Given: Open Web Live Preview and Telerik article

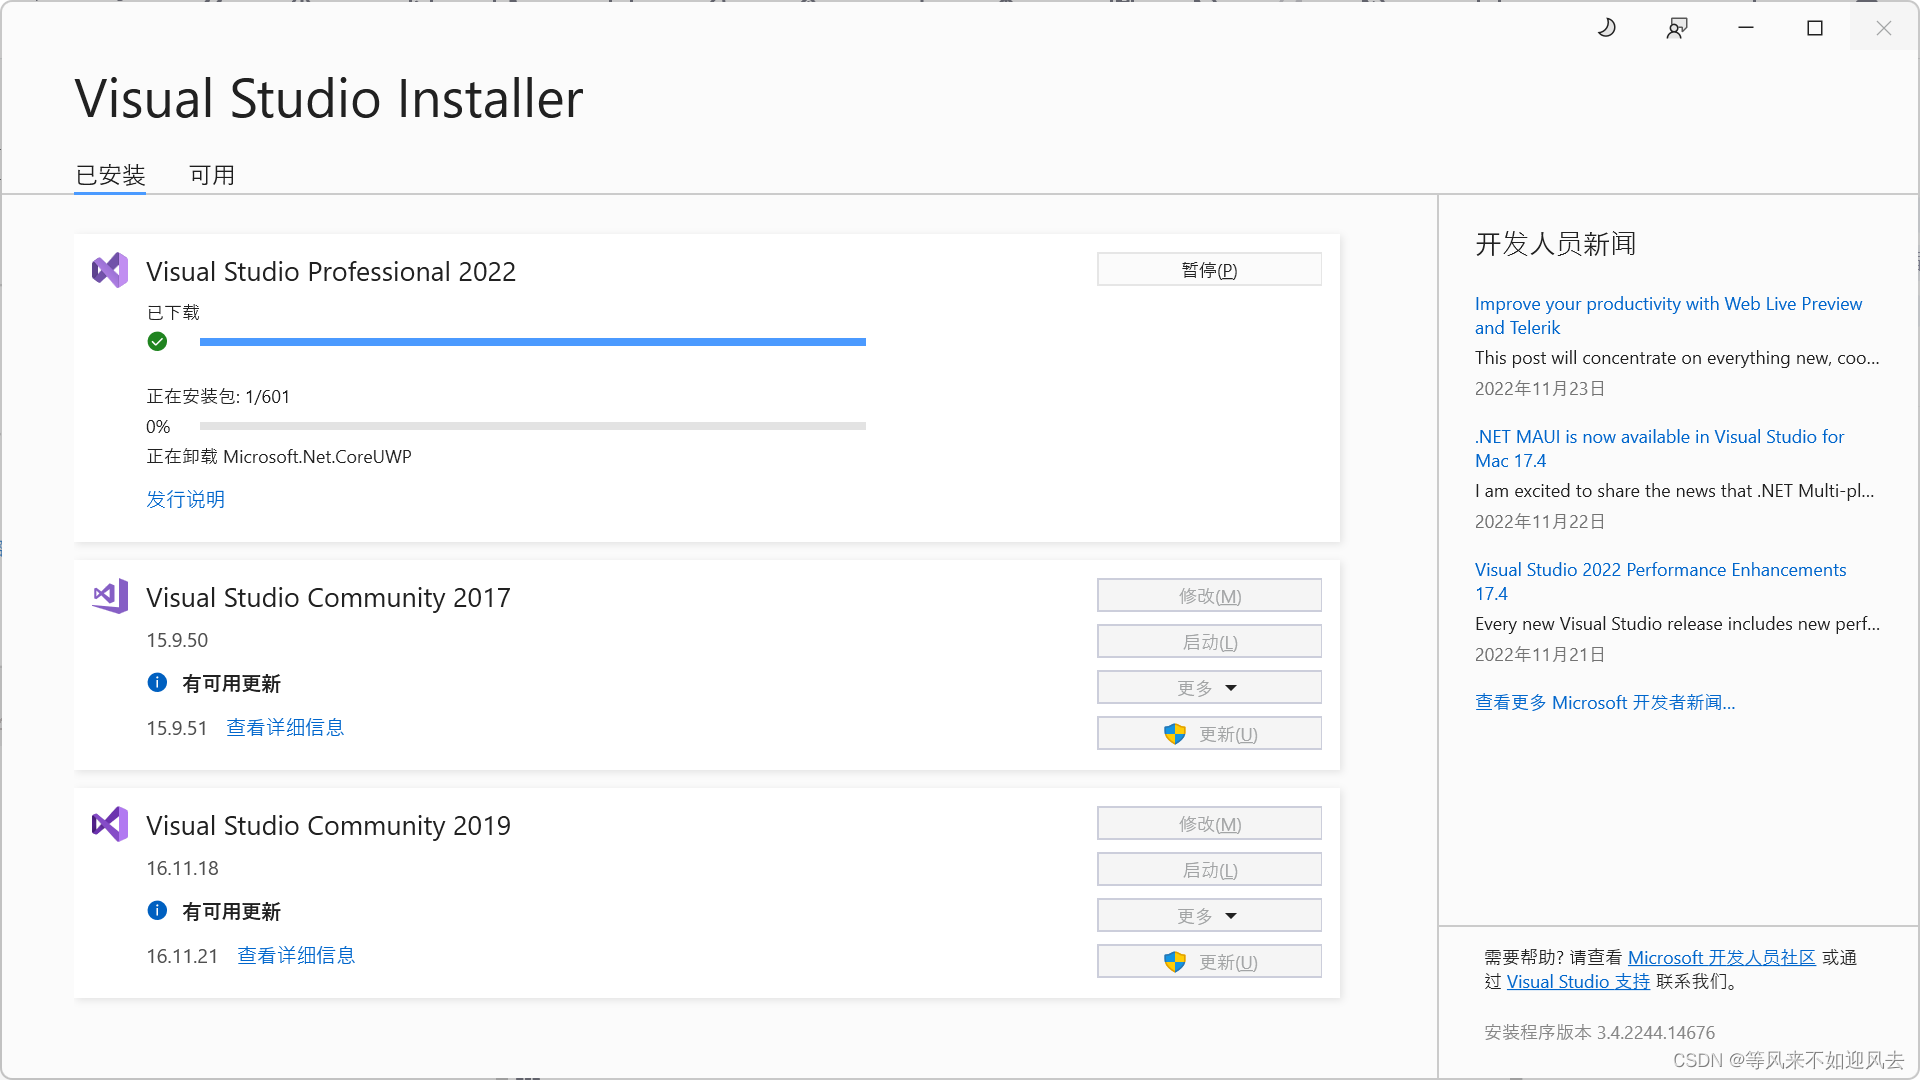Looking at the screenshot, I should click(1668, 315).
